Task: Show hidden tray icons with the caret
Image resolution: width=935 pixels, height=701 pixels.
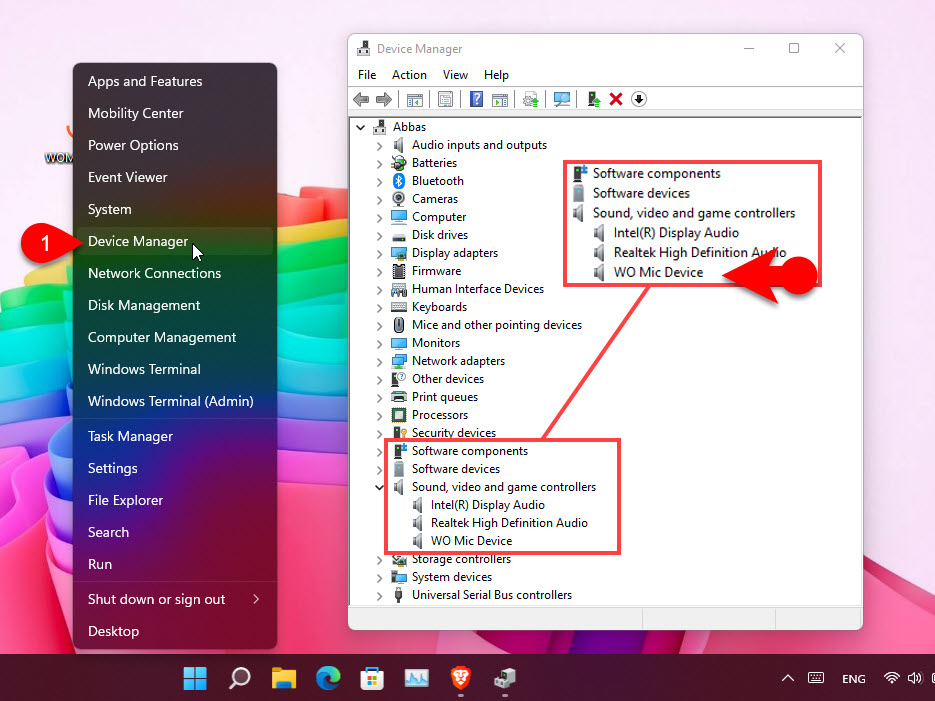Action: coord(788,678)
